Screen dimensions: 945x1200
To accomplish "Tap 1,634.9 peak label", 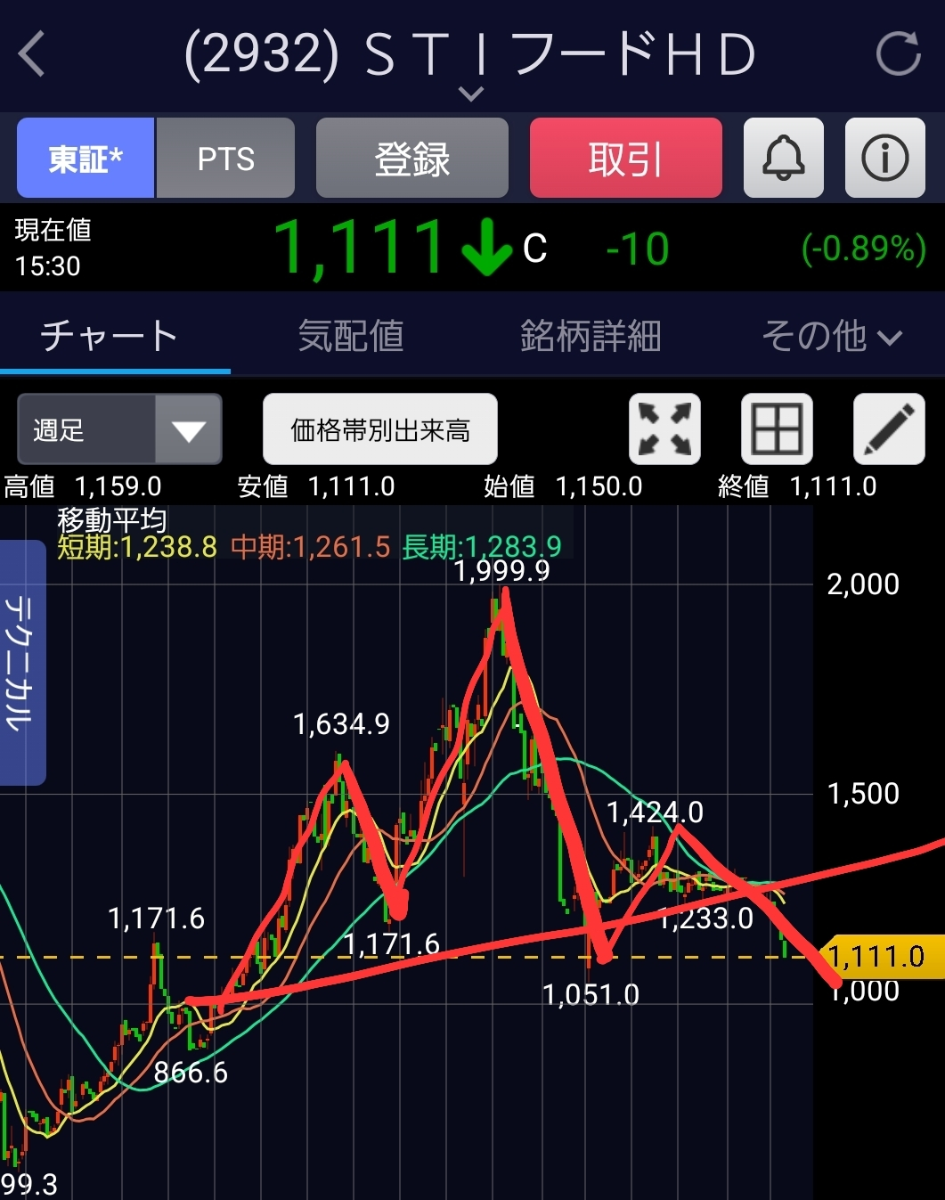I will [341, 724].
